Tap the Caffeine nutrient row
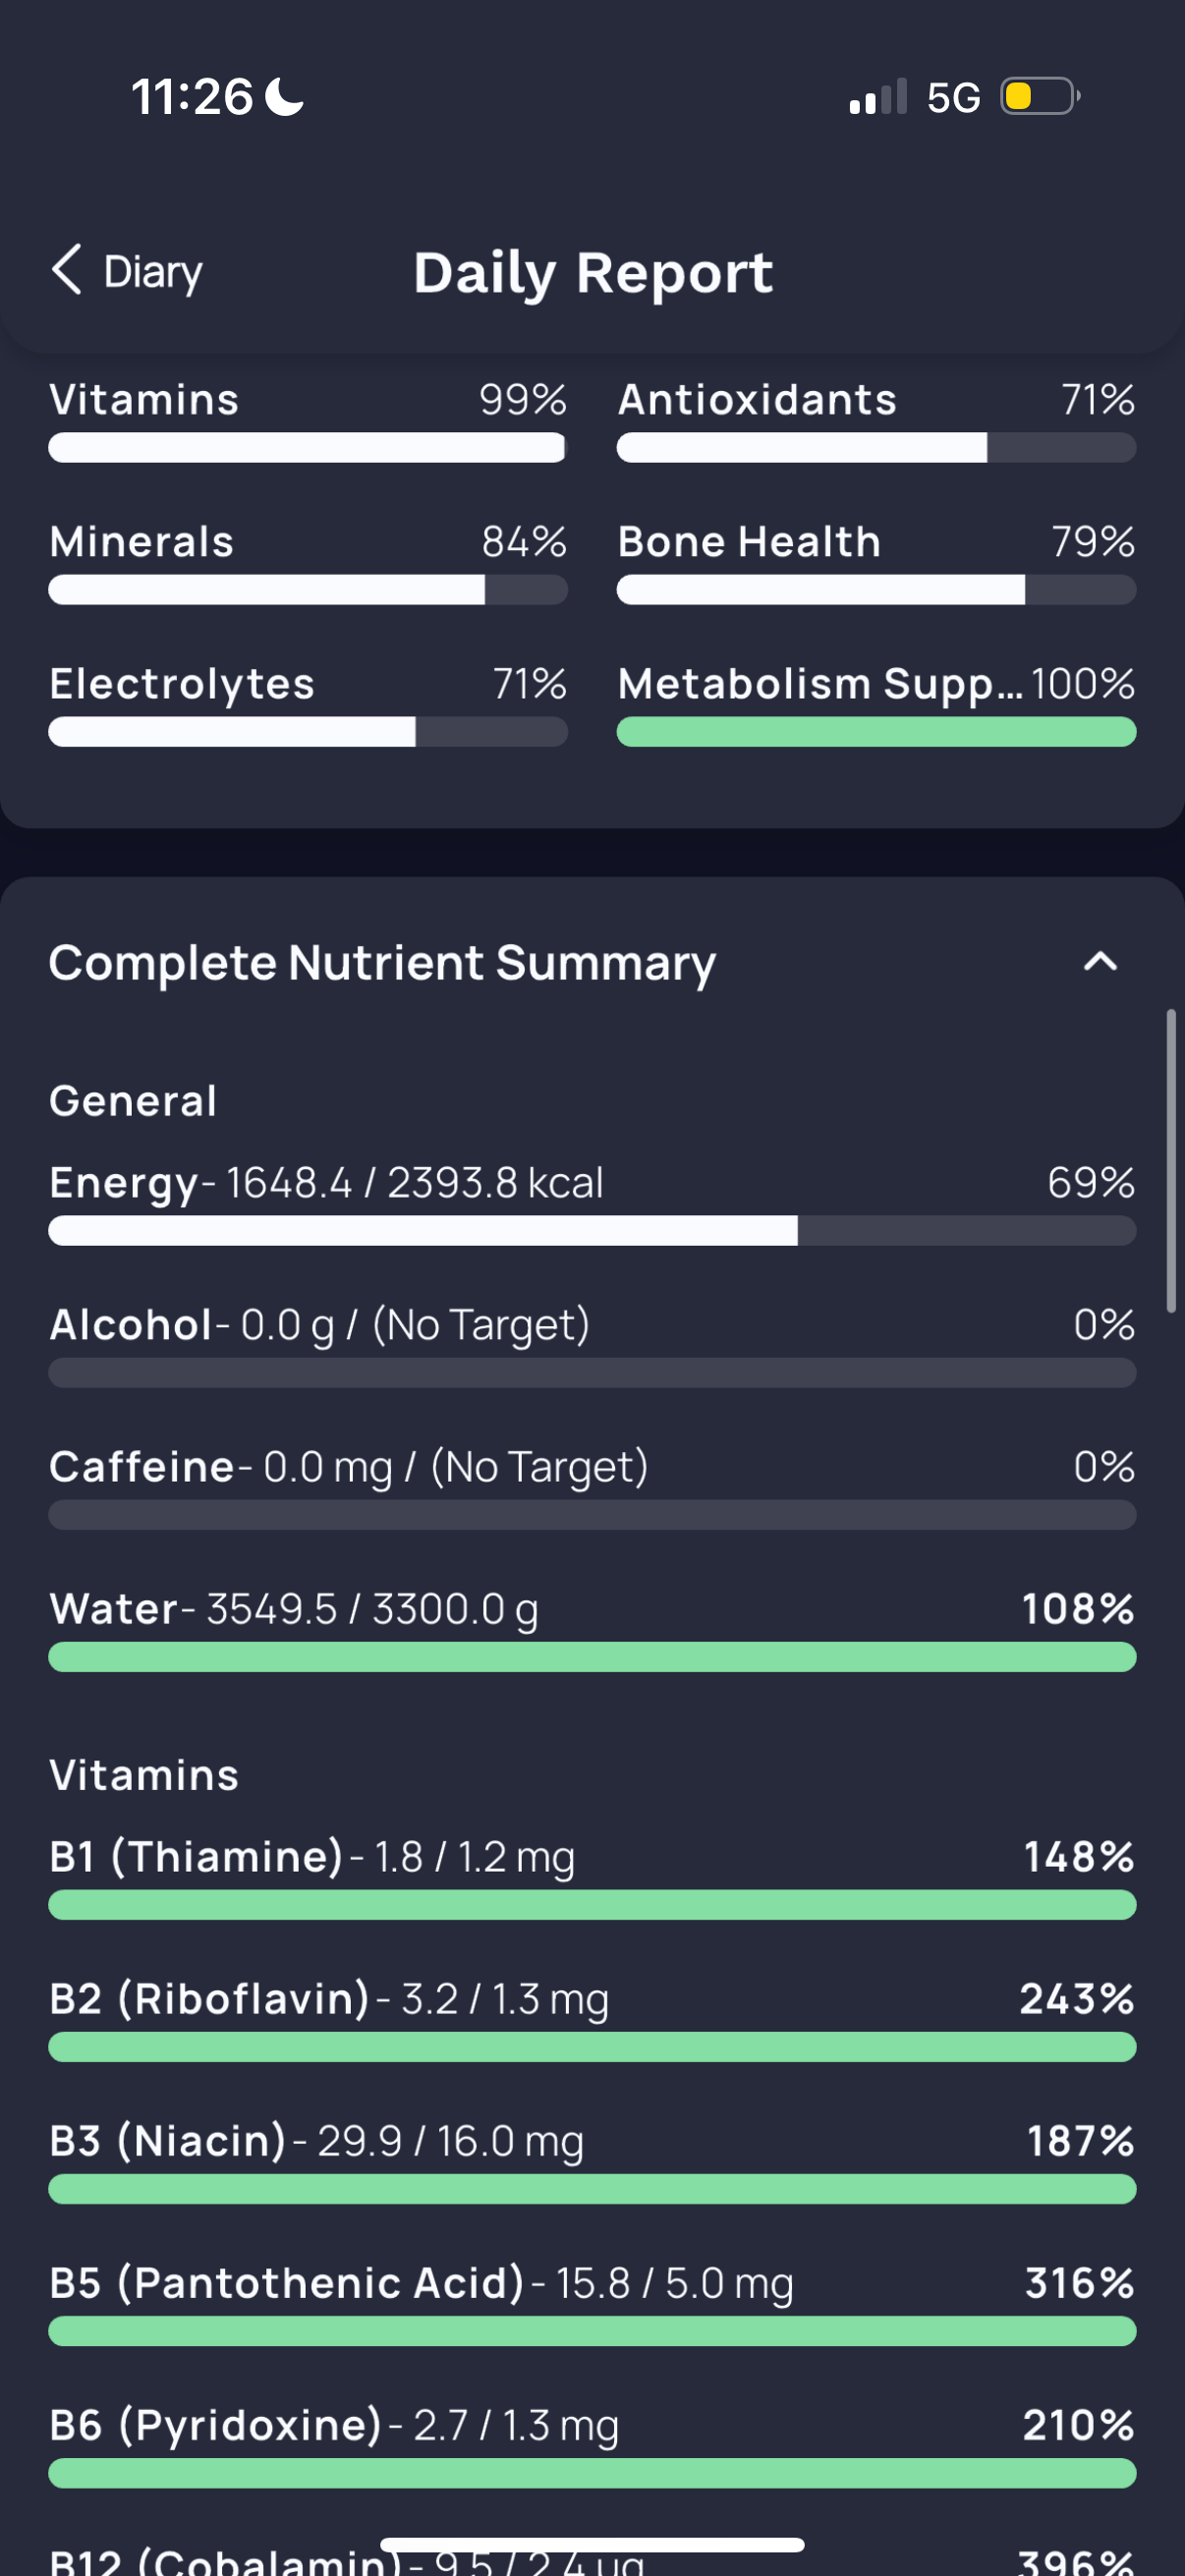The height and width of the screenshot is (2576, 1185). 592,1487
